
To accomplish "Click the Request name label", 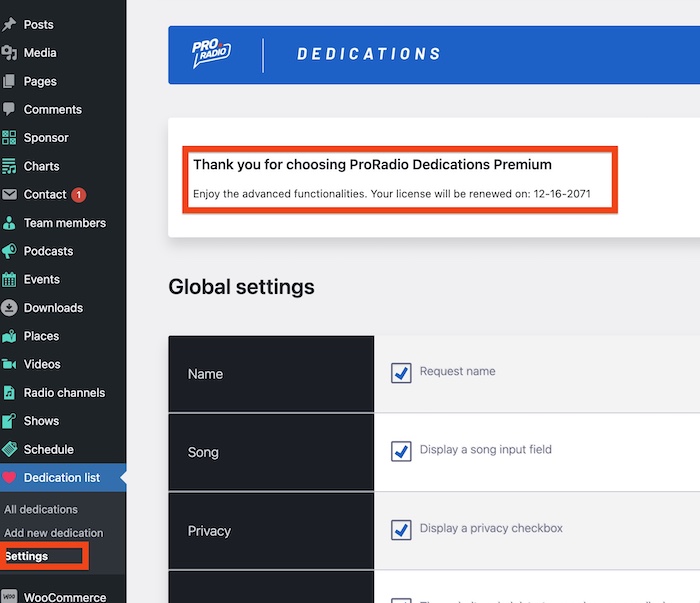I will (458, 371).
